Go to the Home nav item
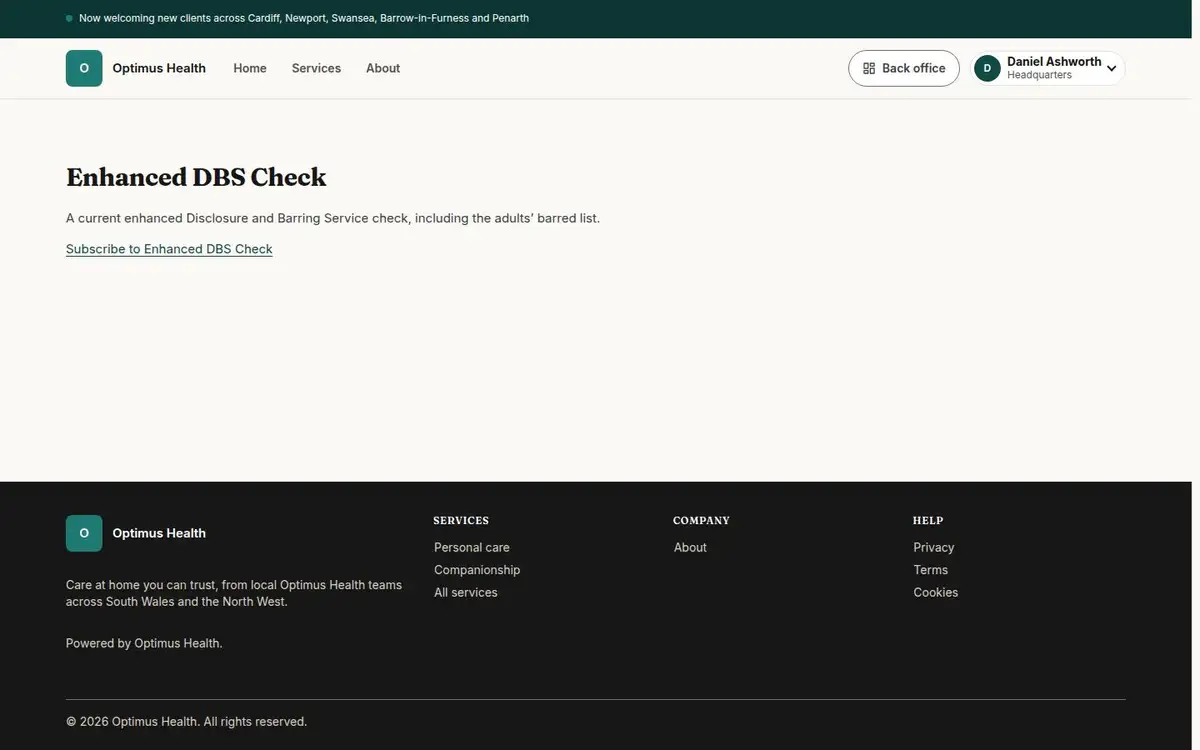The height and width of the screenshot is (750, 1200). tap(250, 68)
